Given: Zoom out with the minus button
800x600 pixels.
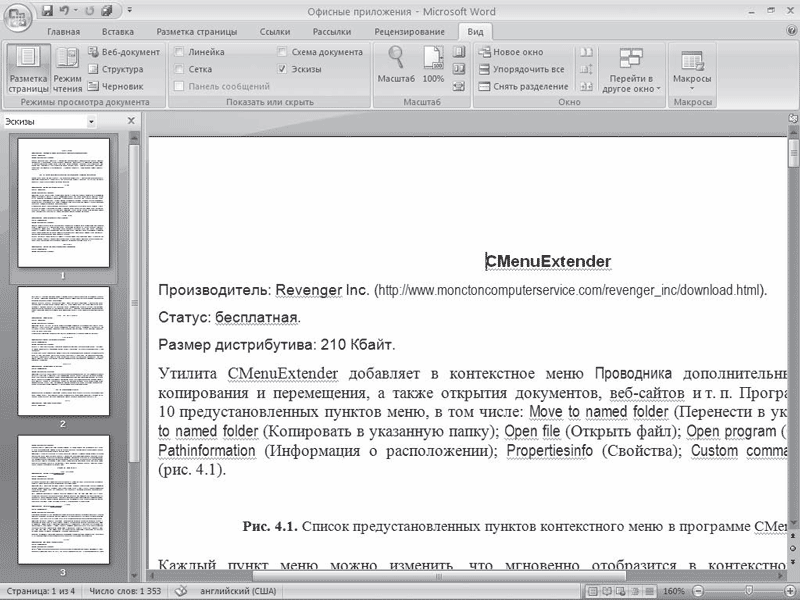Looking at the screenshot, I should point(697,591).
